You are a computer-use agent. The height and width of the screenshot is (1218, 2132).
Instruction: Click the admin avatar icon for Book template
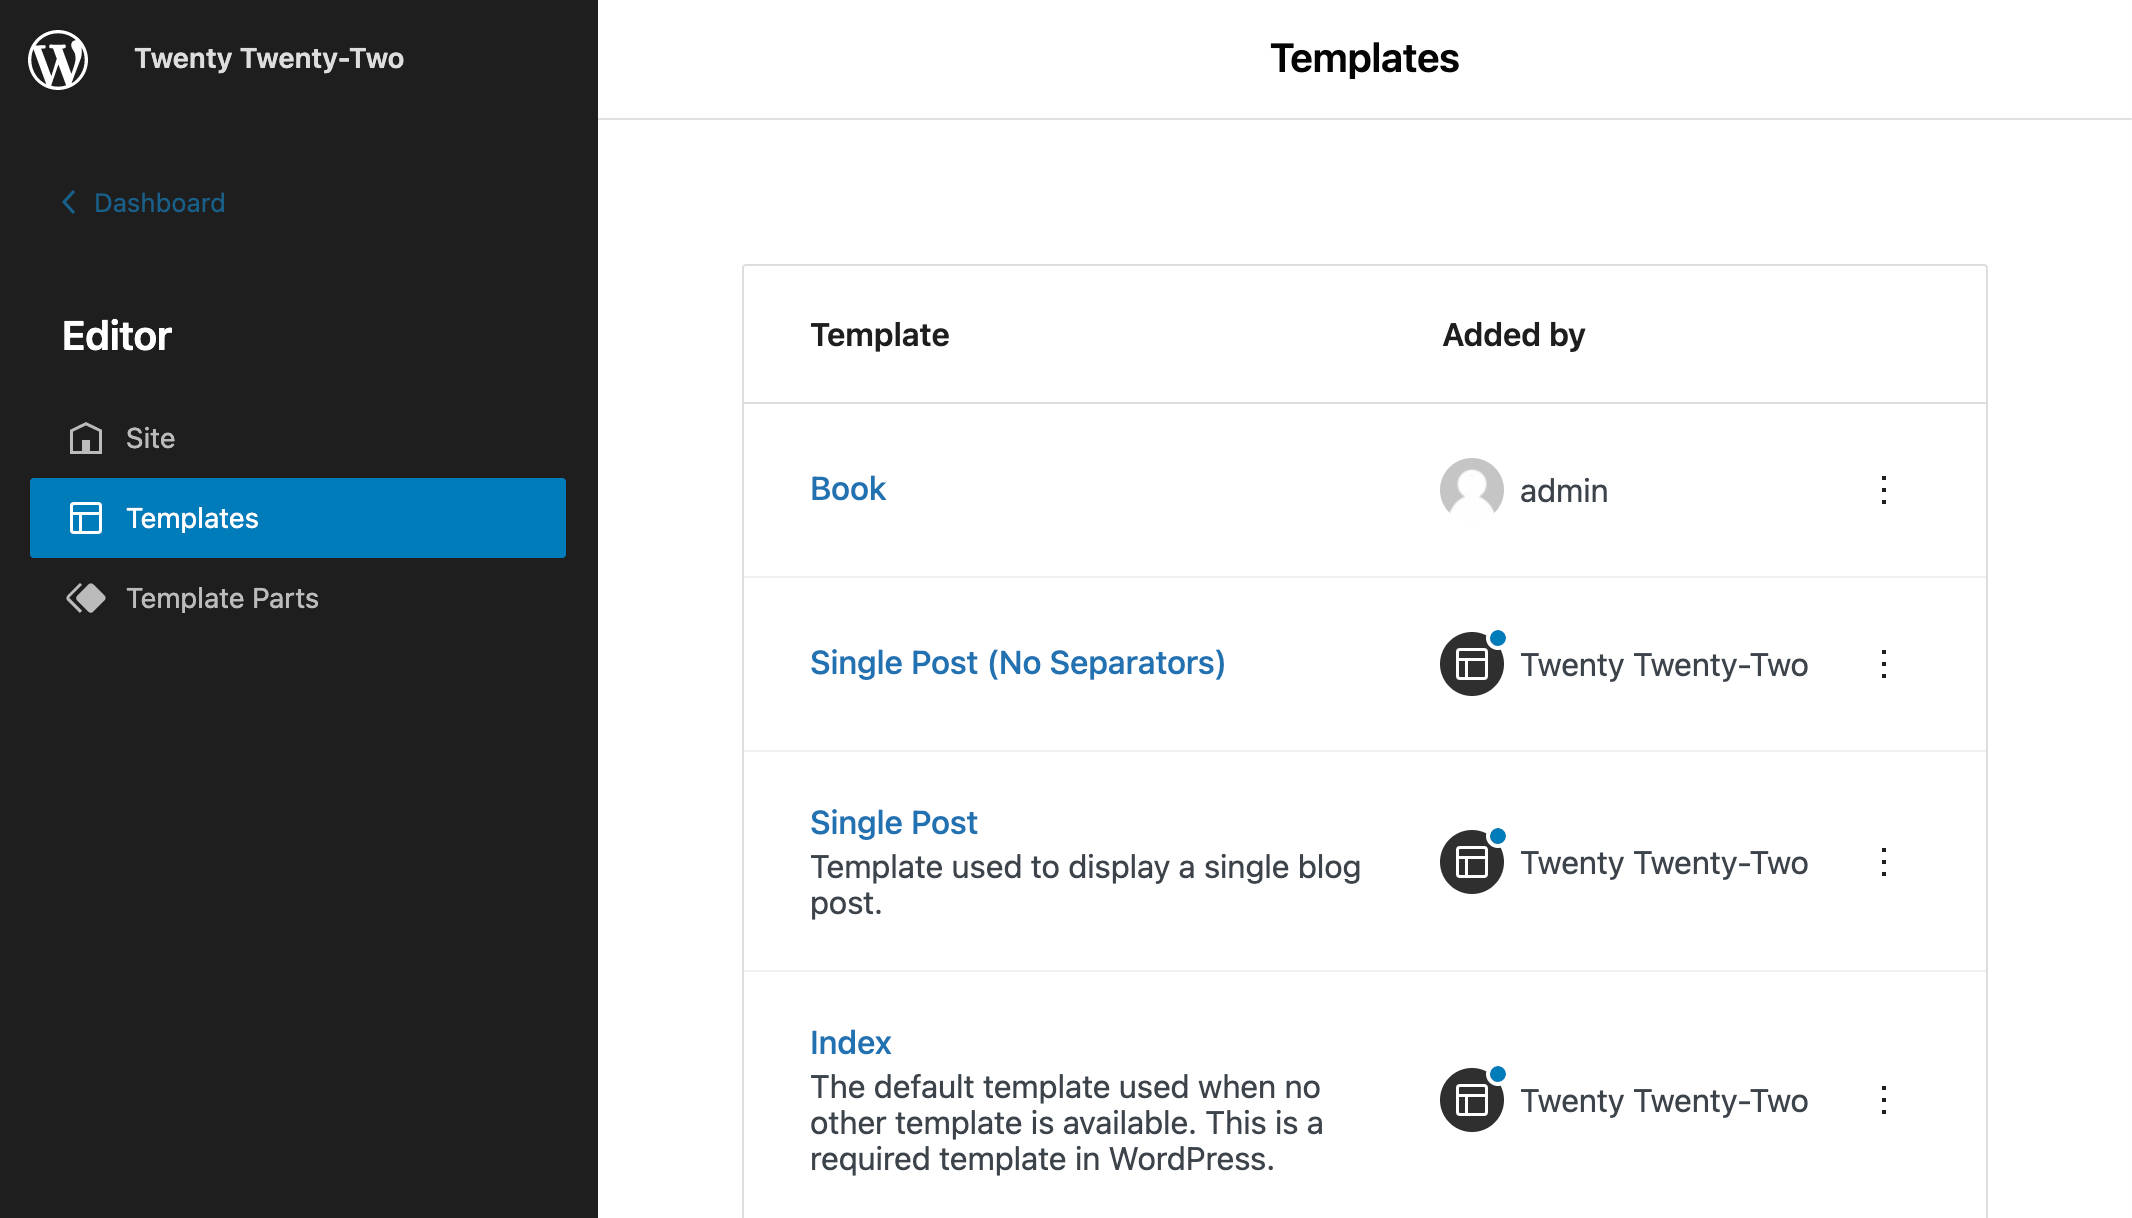(x=1470, y=490)
